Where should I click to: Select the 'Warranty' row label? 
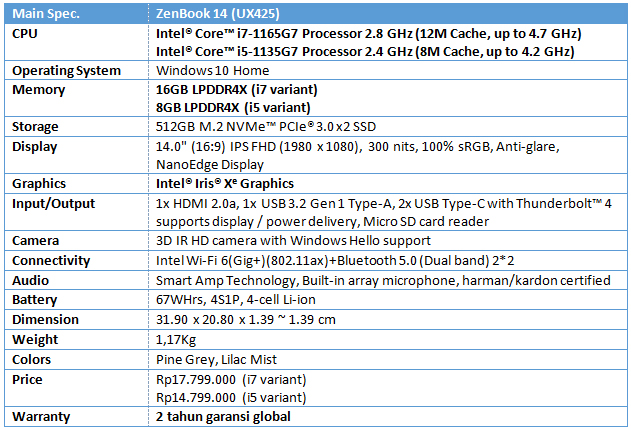41,417
